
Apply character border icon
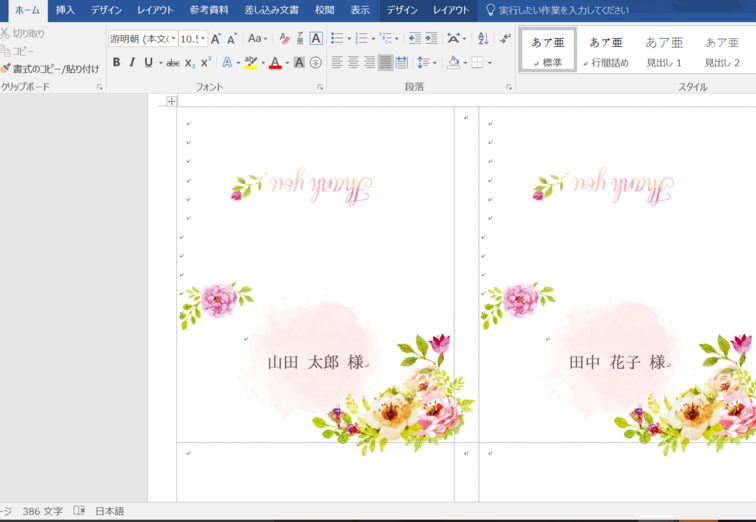click(x=316, y=39)
